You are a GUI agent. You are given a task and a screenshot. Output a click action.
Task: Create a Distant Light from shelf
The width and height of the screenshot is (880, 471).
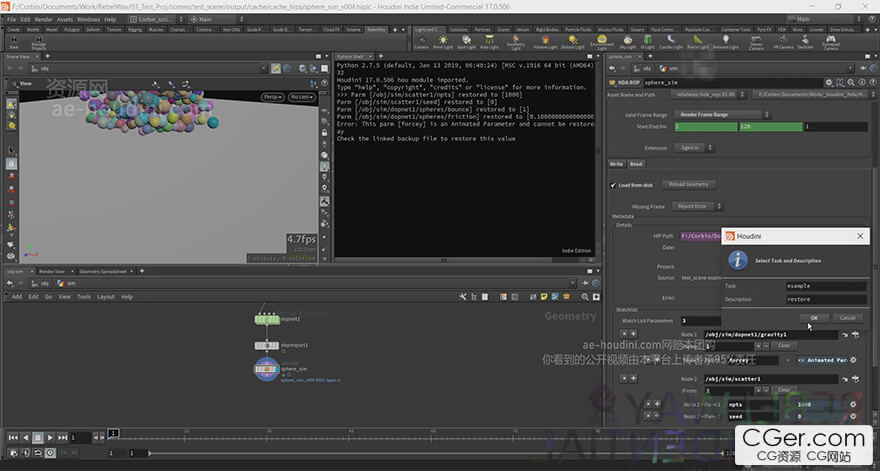coord(573,40)
